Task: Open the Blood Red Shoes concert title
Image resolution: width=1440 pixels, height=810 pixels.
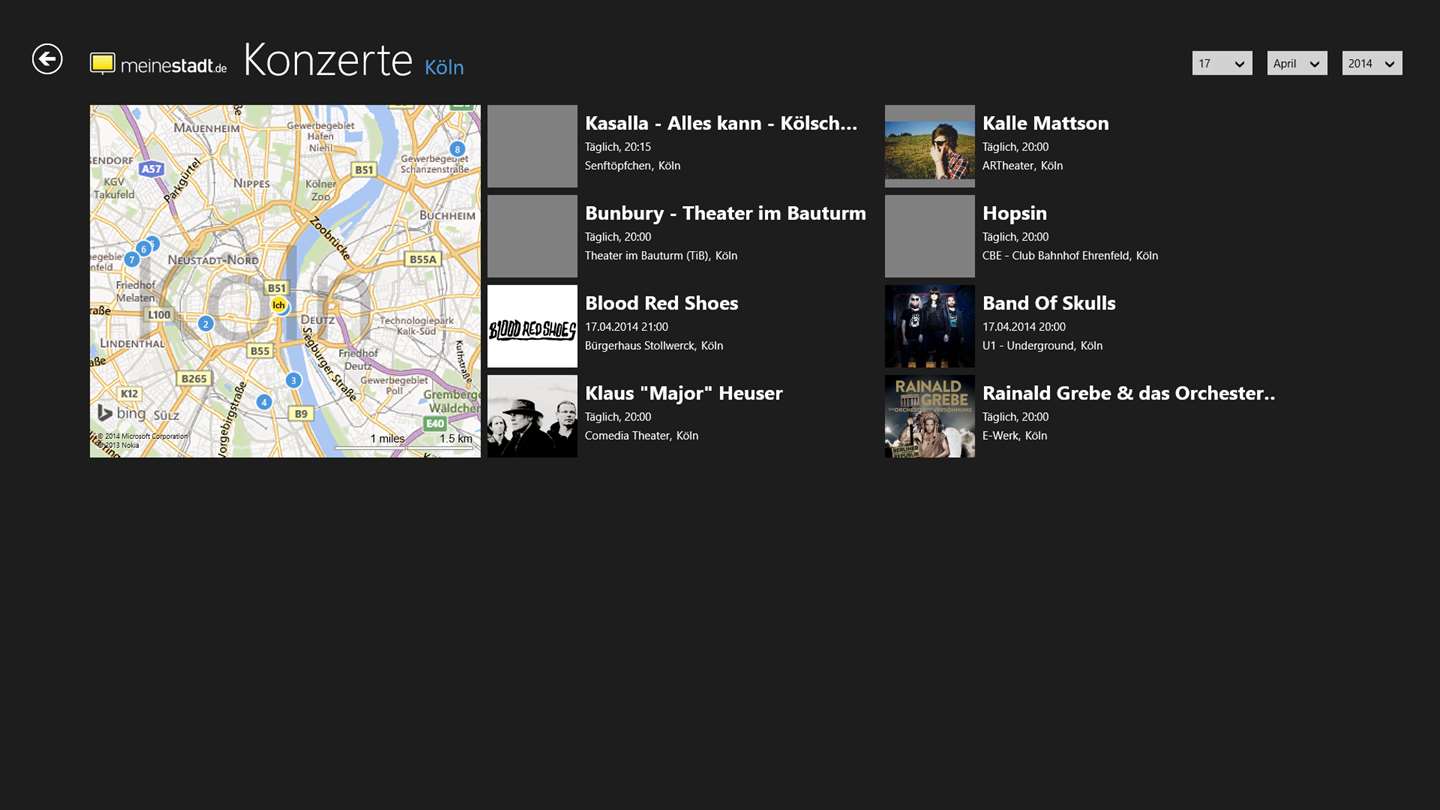Action: 661,303
